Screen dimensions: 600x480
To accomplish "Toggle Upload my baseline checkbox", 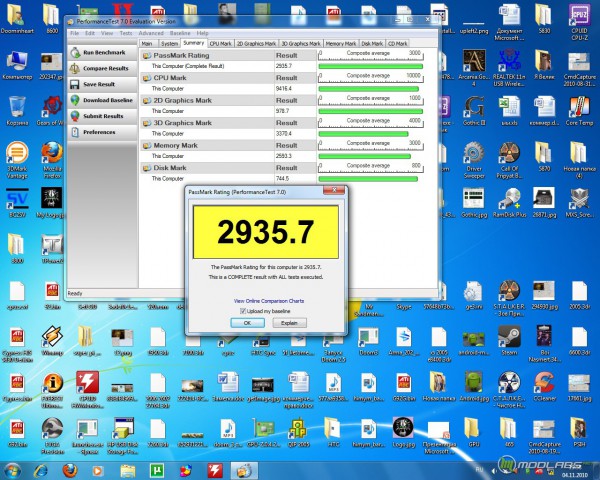I will (243, 311).
